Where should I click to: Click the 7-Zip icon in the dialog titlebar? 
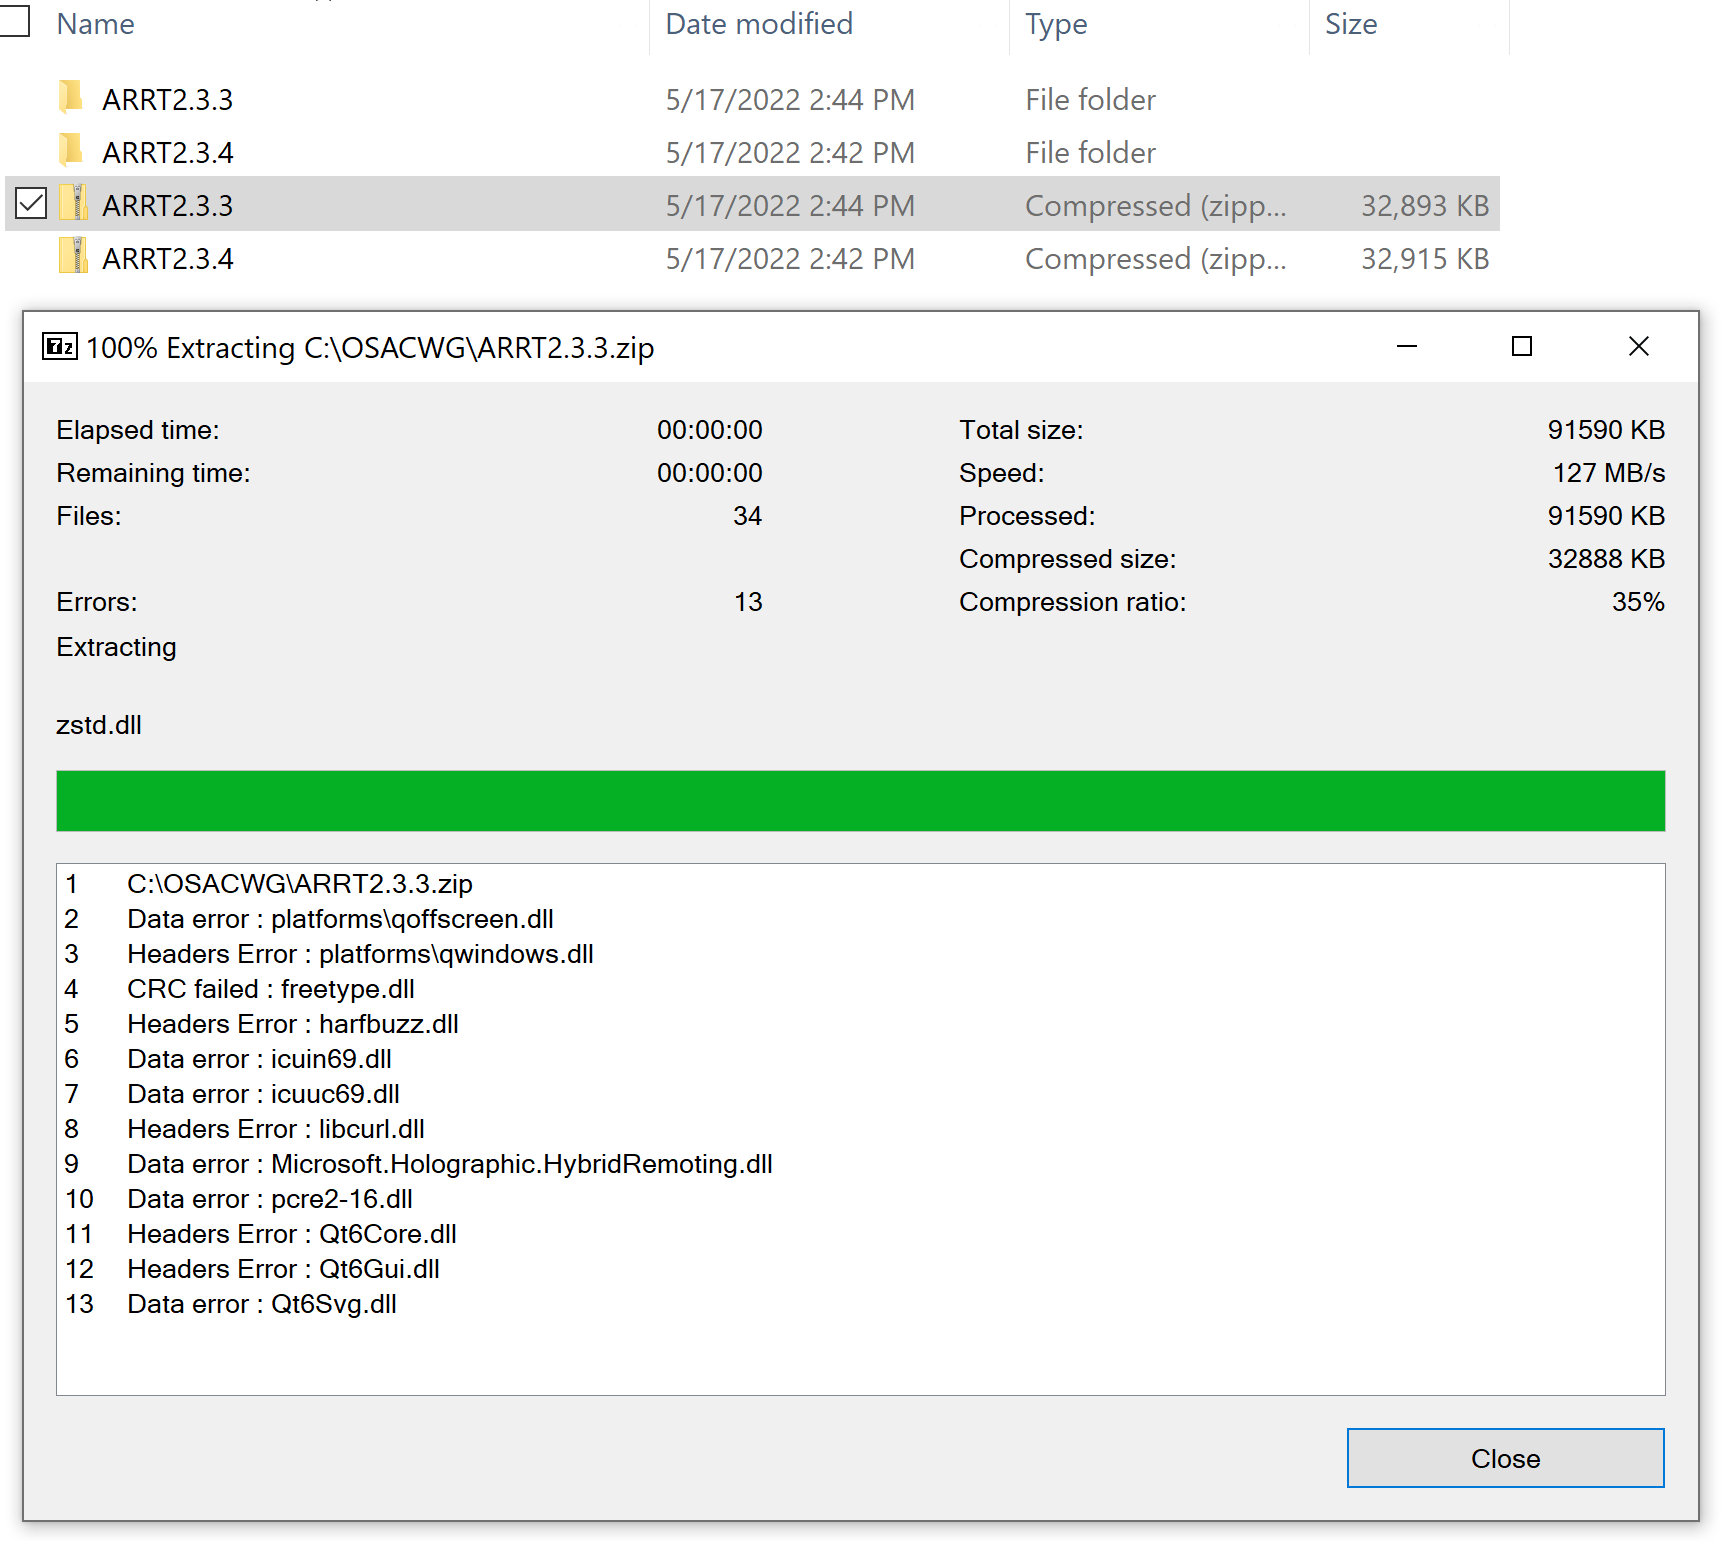tap(59, 347)
